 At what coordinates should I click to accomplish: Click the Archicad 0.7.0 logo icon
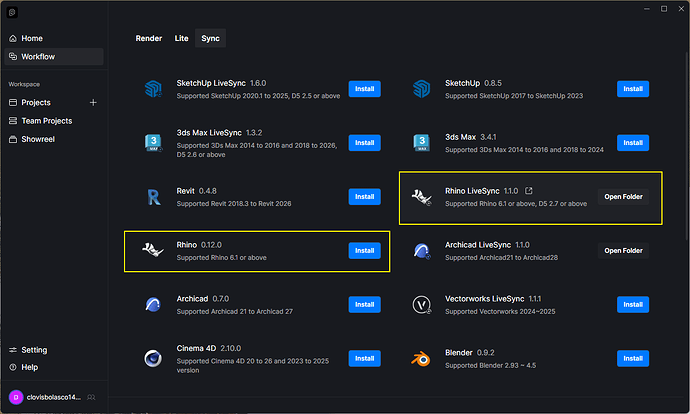(x=153, y=304)
